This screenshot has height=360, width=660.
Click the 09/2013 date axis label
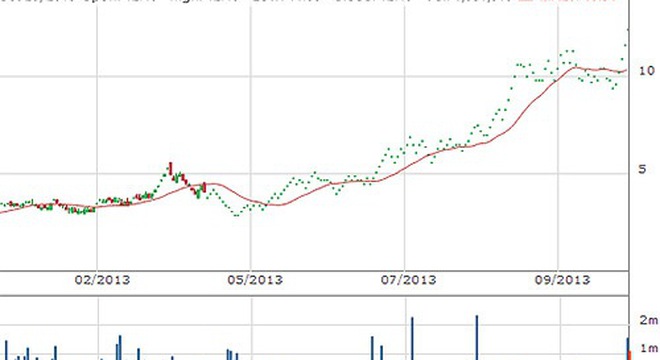(562, 280)
